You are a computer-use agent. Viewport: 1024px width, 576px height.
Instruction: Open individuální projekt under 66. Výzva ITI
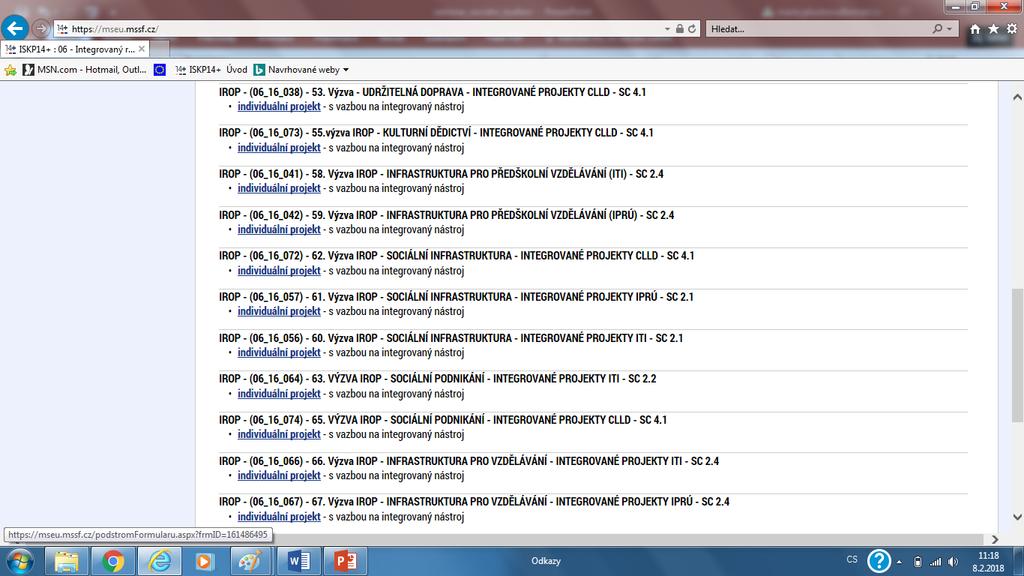[x=279, y=475]
